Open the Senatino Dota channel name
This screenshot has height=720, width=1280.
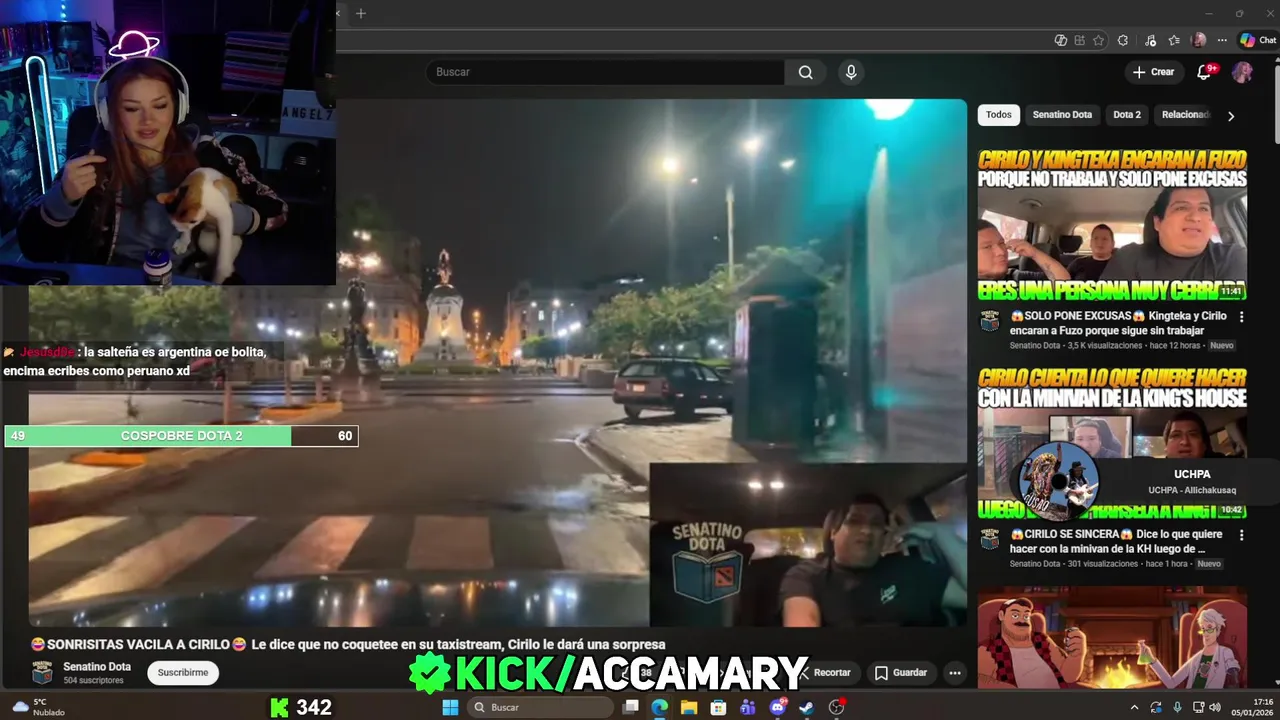click(x=97, y=667)
